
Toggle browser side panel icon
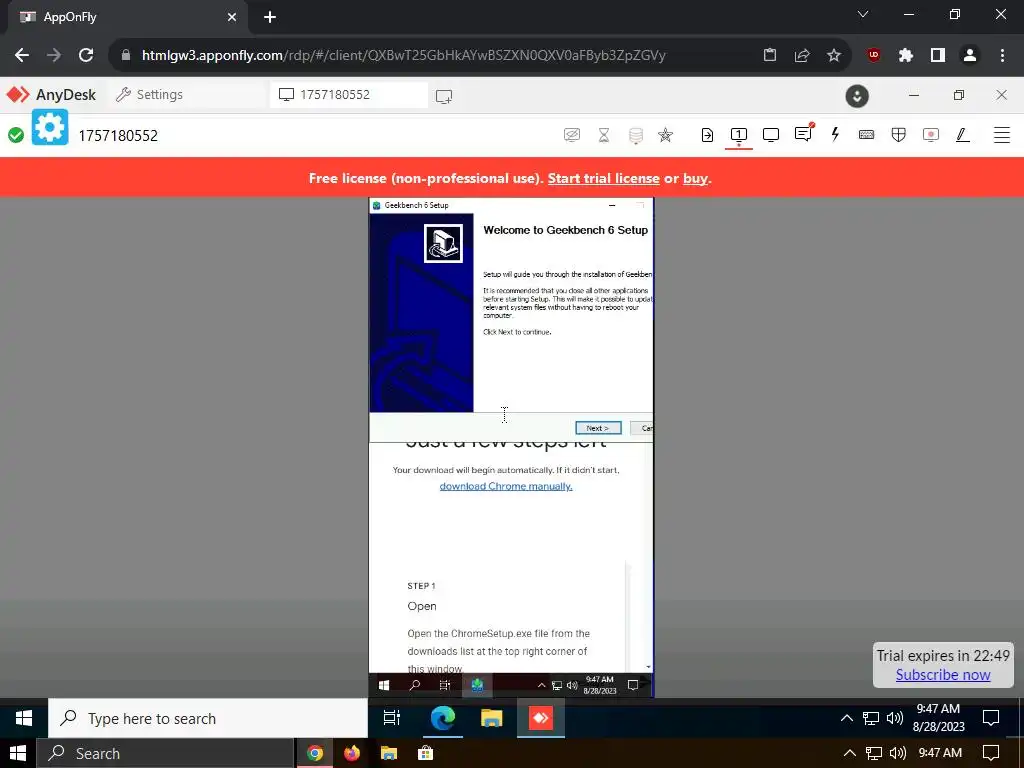pyautogui.click(x=938, y=56)
